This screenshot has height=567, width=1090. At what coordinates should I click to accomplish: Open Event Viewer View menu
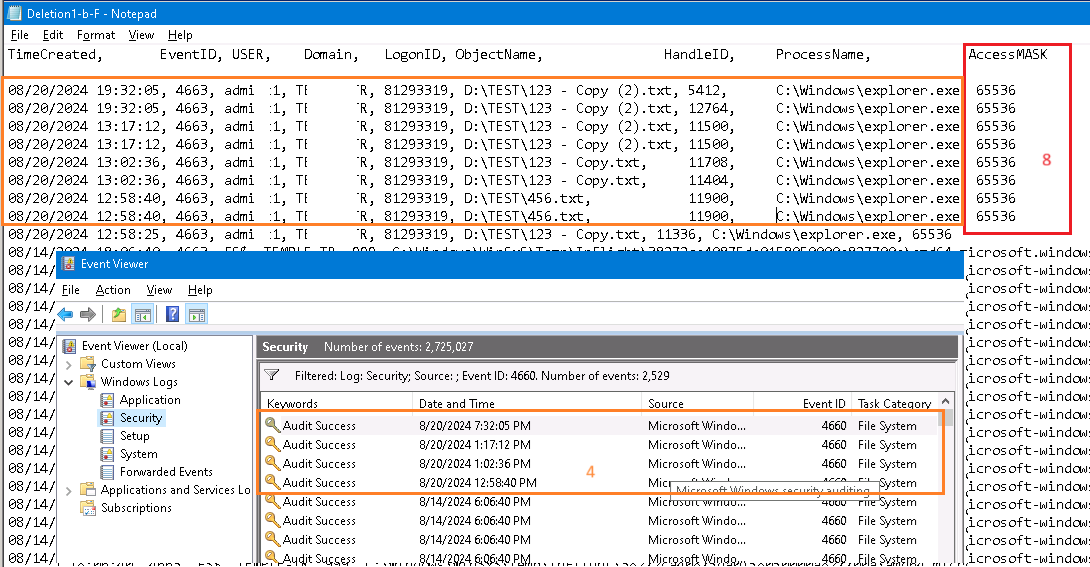click(159, 290)
